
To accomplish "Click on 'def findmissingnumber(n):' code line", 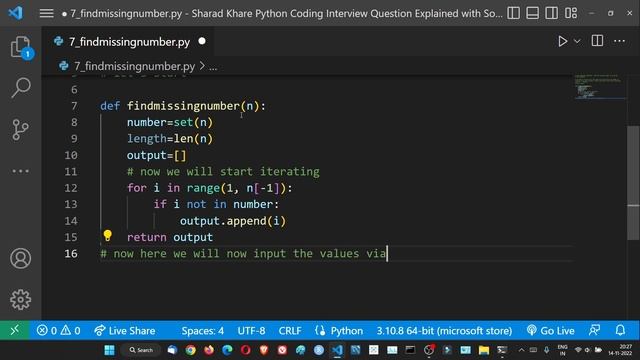I will 183,106.
